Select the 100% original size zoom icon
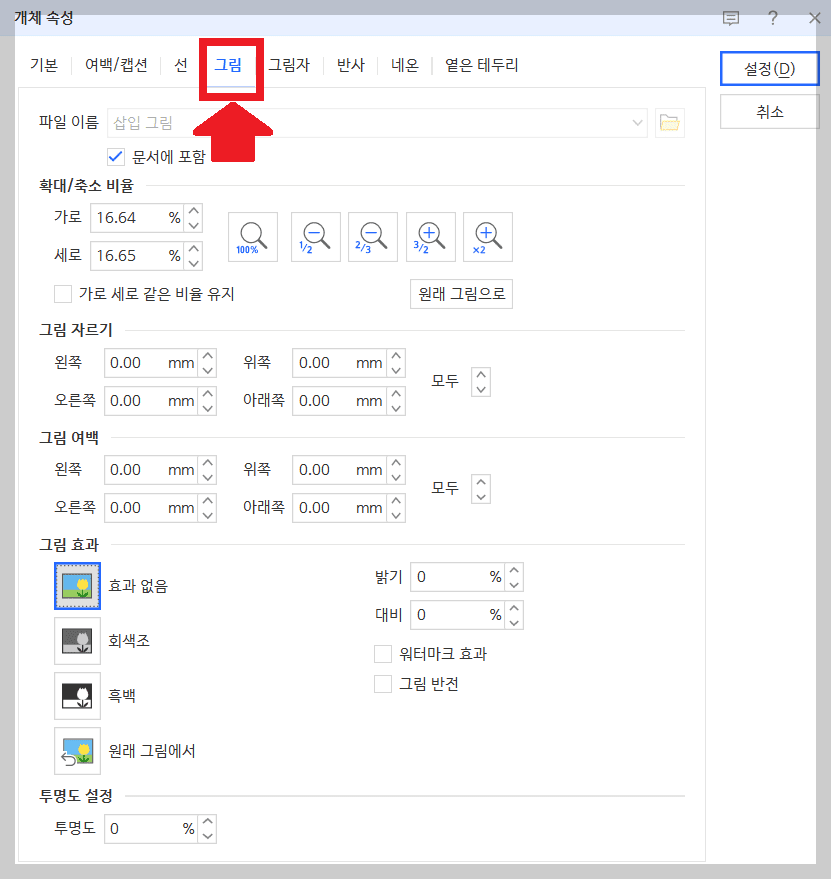Image resolution: width=831 pixels, height=879 pixels. (x=252, y=236)
